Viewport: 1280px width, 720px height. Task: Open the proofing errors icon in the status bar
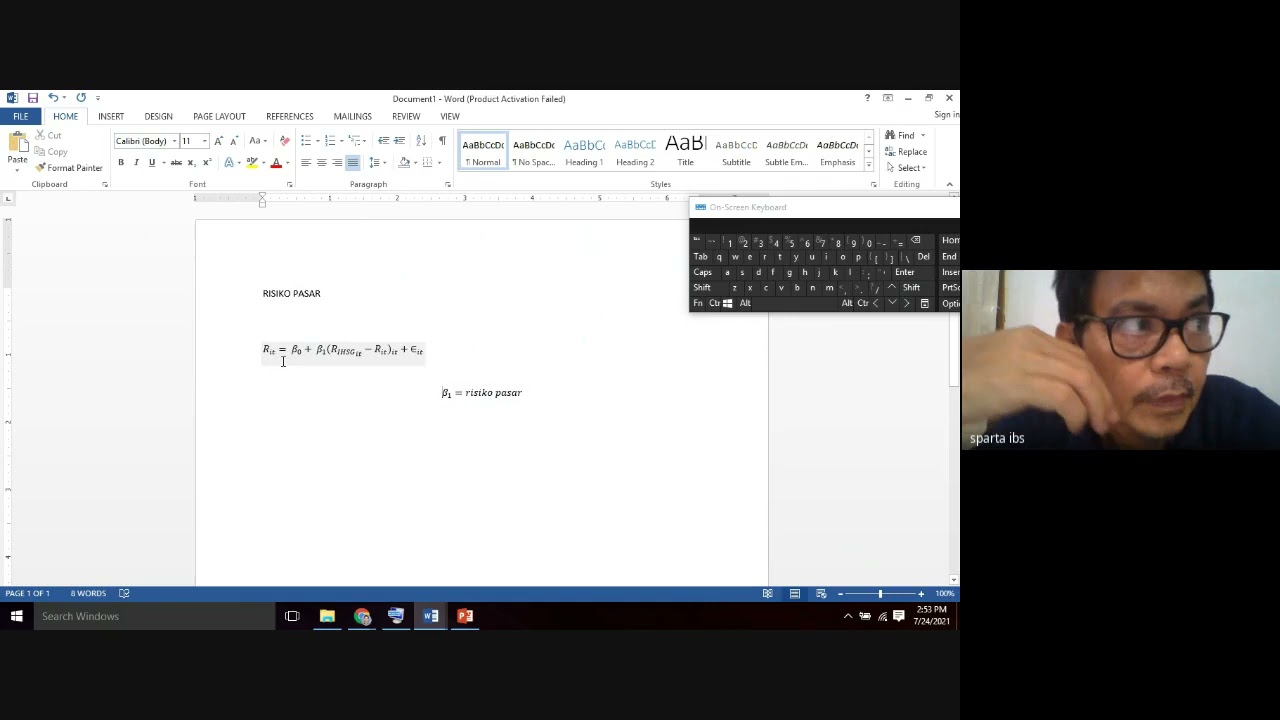[124, 594]
